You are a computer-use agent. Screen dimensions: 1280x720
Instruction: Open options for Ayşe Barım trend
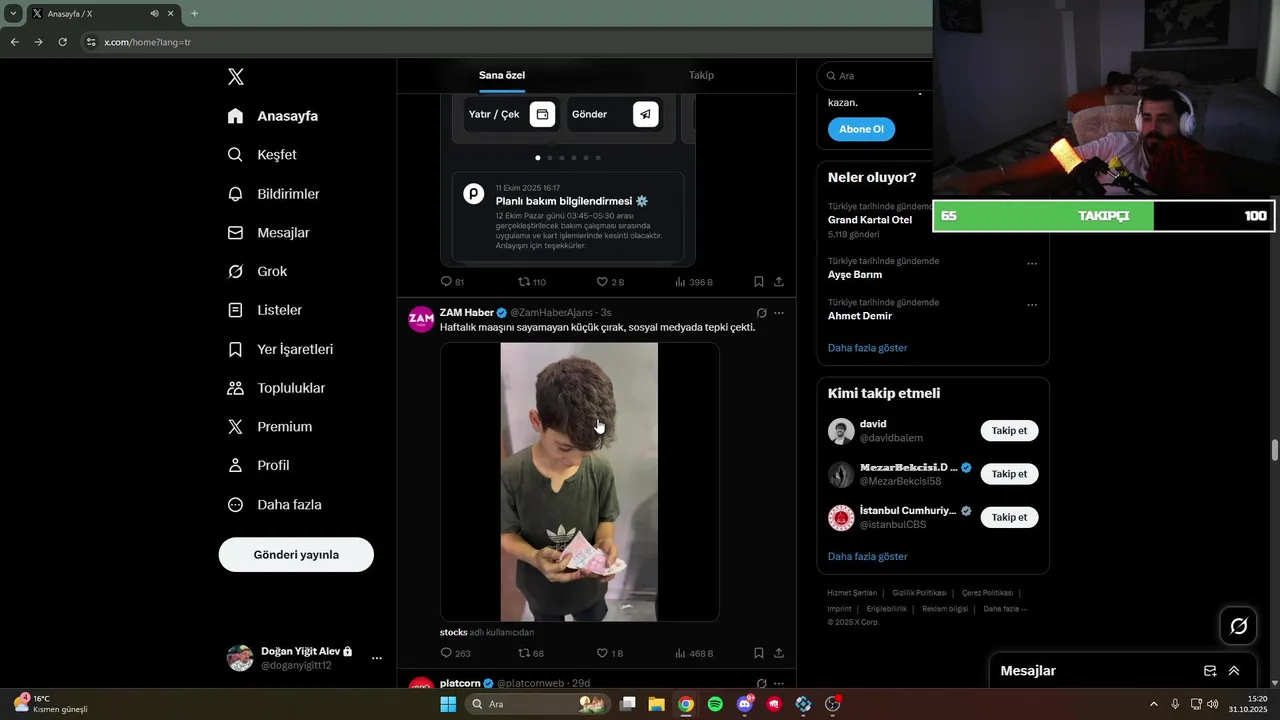coord(1032,264)
